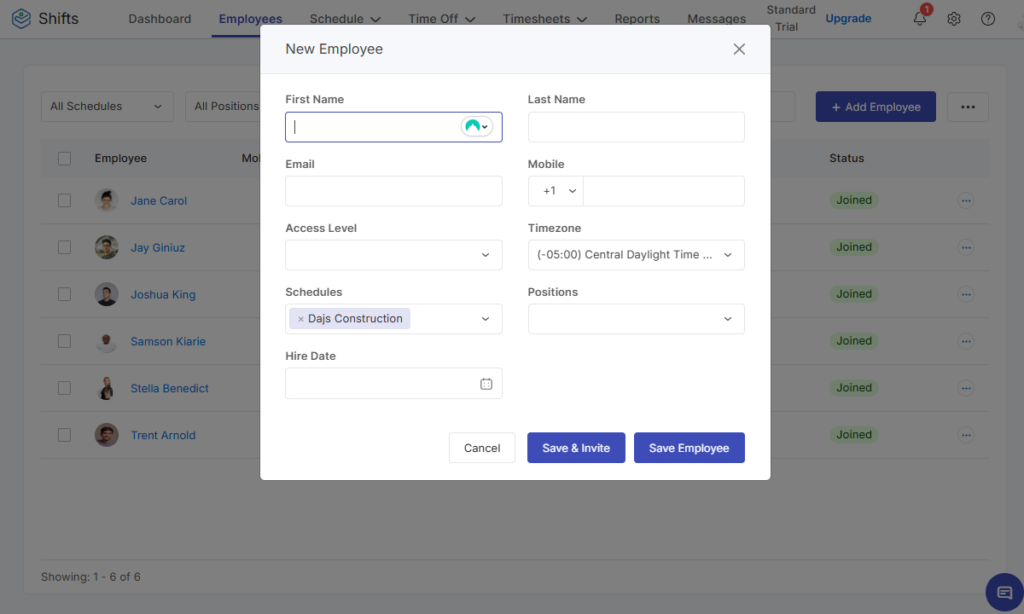Open the All Schedules filter
This screenshot has width=1024, height=614.
[107, 106]
